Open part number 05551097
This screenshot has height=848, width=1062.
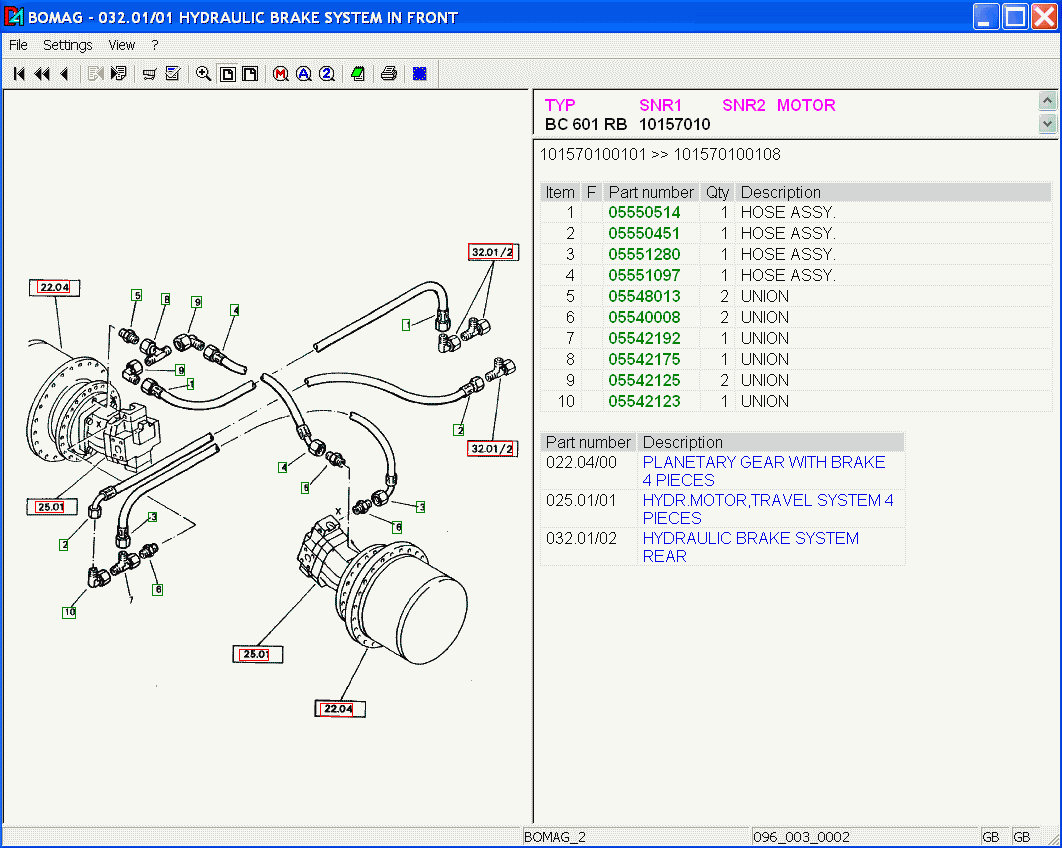coord(644,276)
